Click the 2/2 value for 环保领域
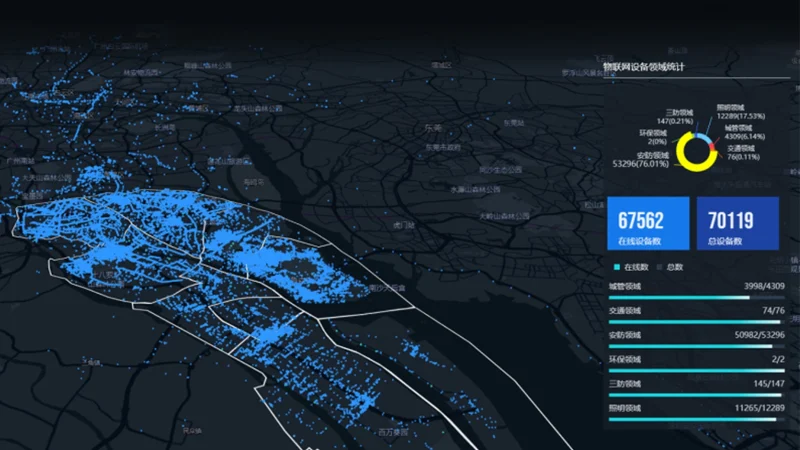The height and width of the screenshot is (450, 800). coord(778,359)
